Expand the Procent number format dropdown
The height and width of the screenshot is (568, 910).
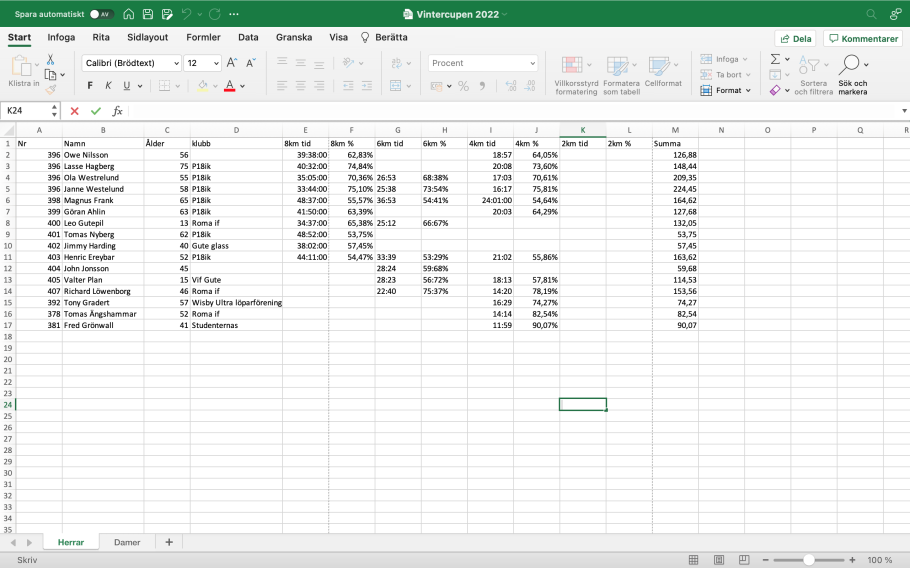coord(531,63)
